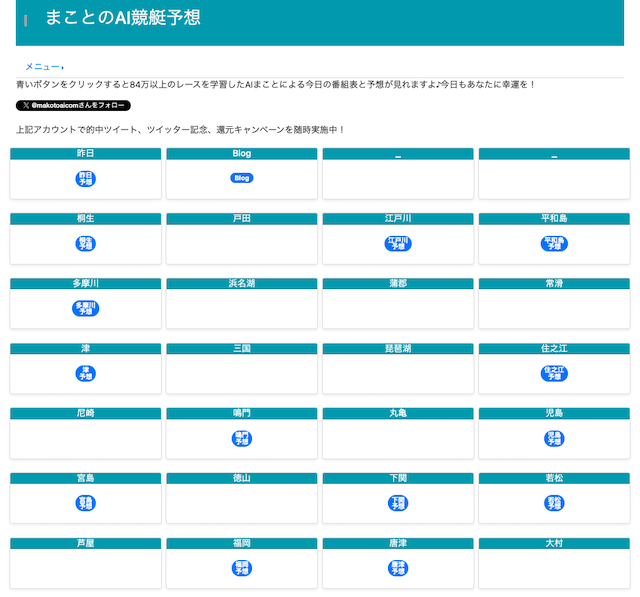Open the Blog blue pill button
This screenshot has height=597, width=640.
click(x=242, y=178)
